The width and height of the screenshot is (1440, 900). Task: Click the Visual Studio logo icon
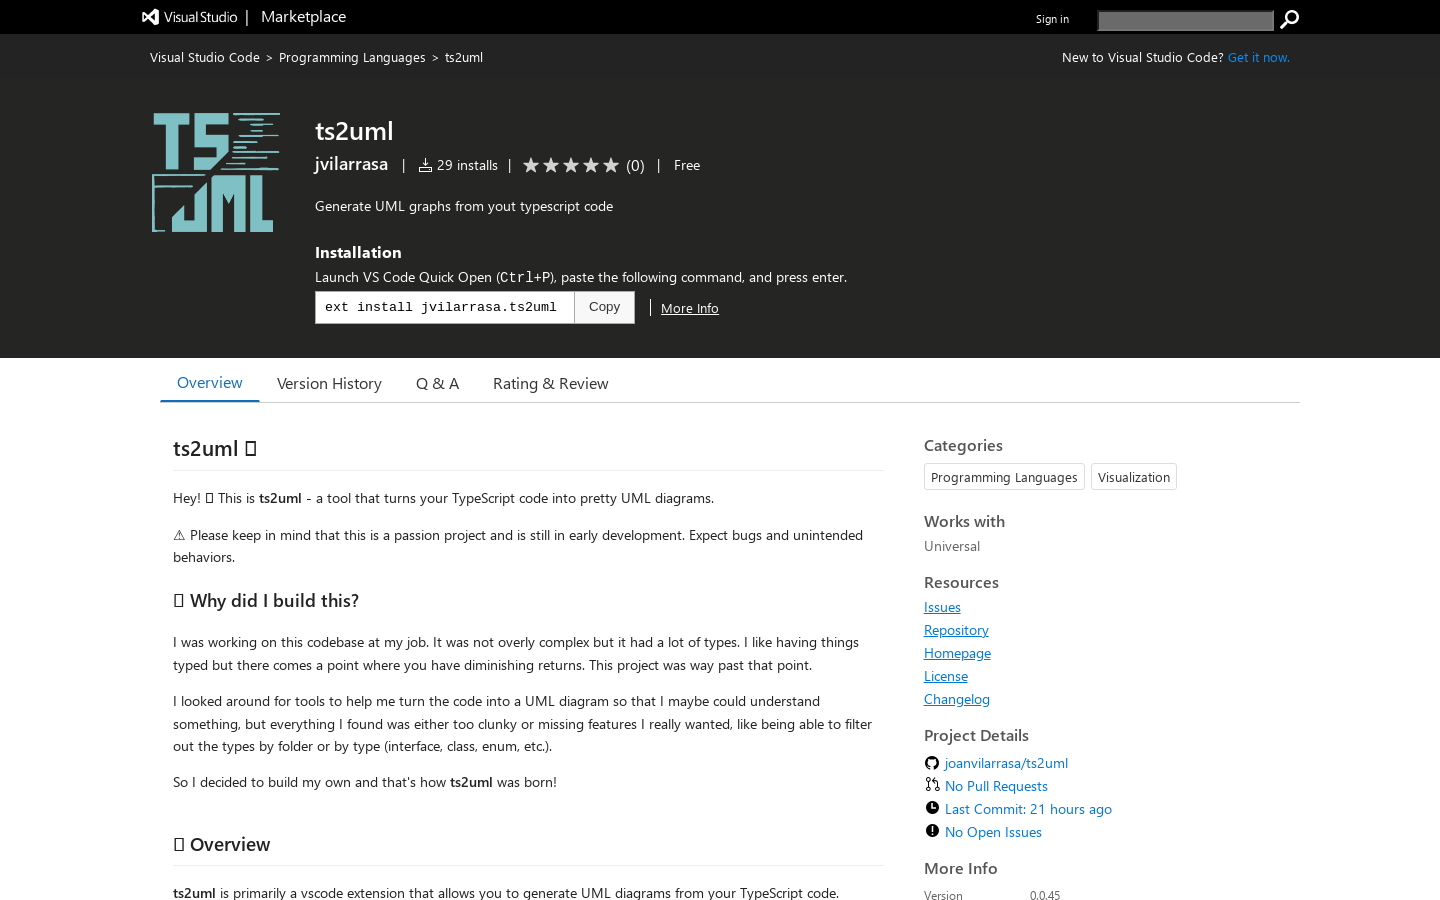151,17
